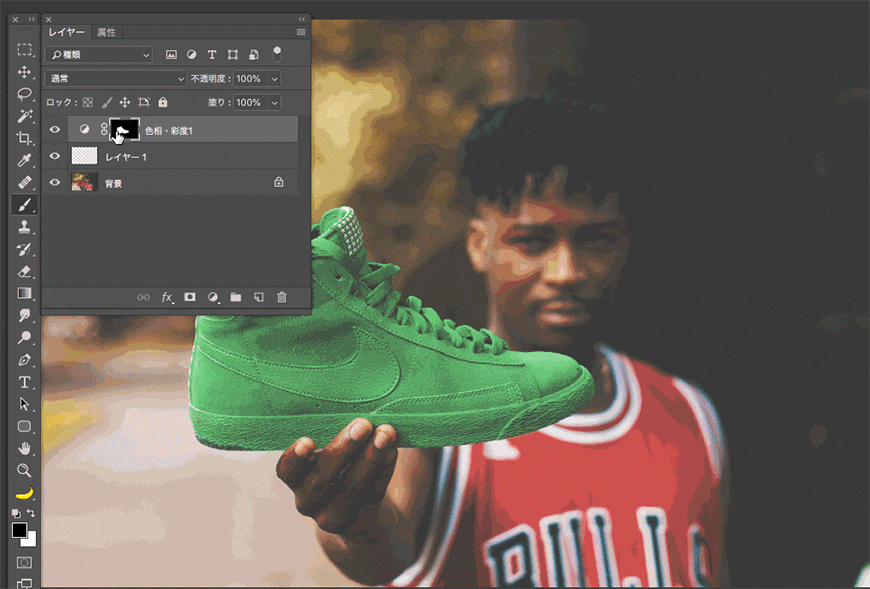Filter layers by pixel layers

click(x=171, y=54)
